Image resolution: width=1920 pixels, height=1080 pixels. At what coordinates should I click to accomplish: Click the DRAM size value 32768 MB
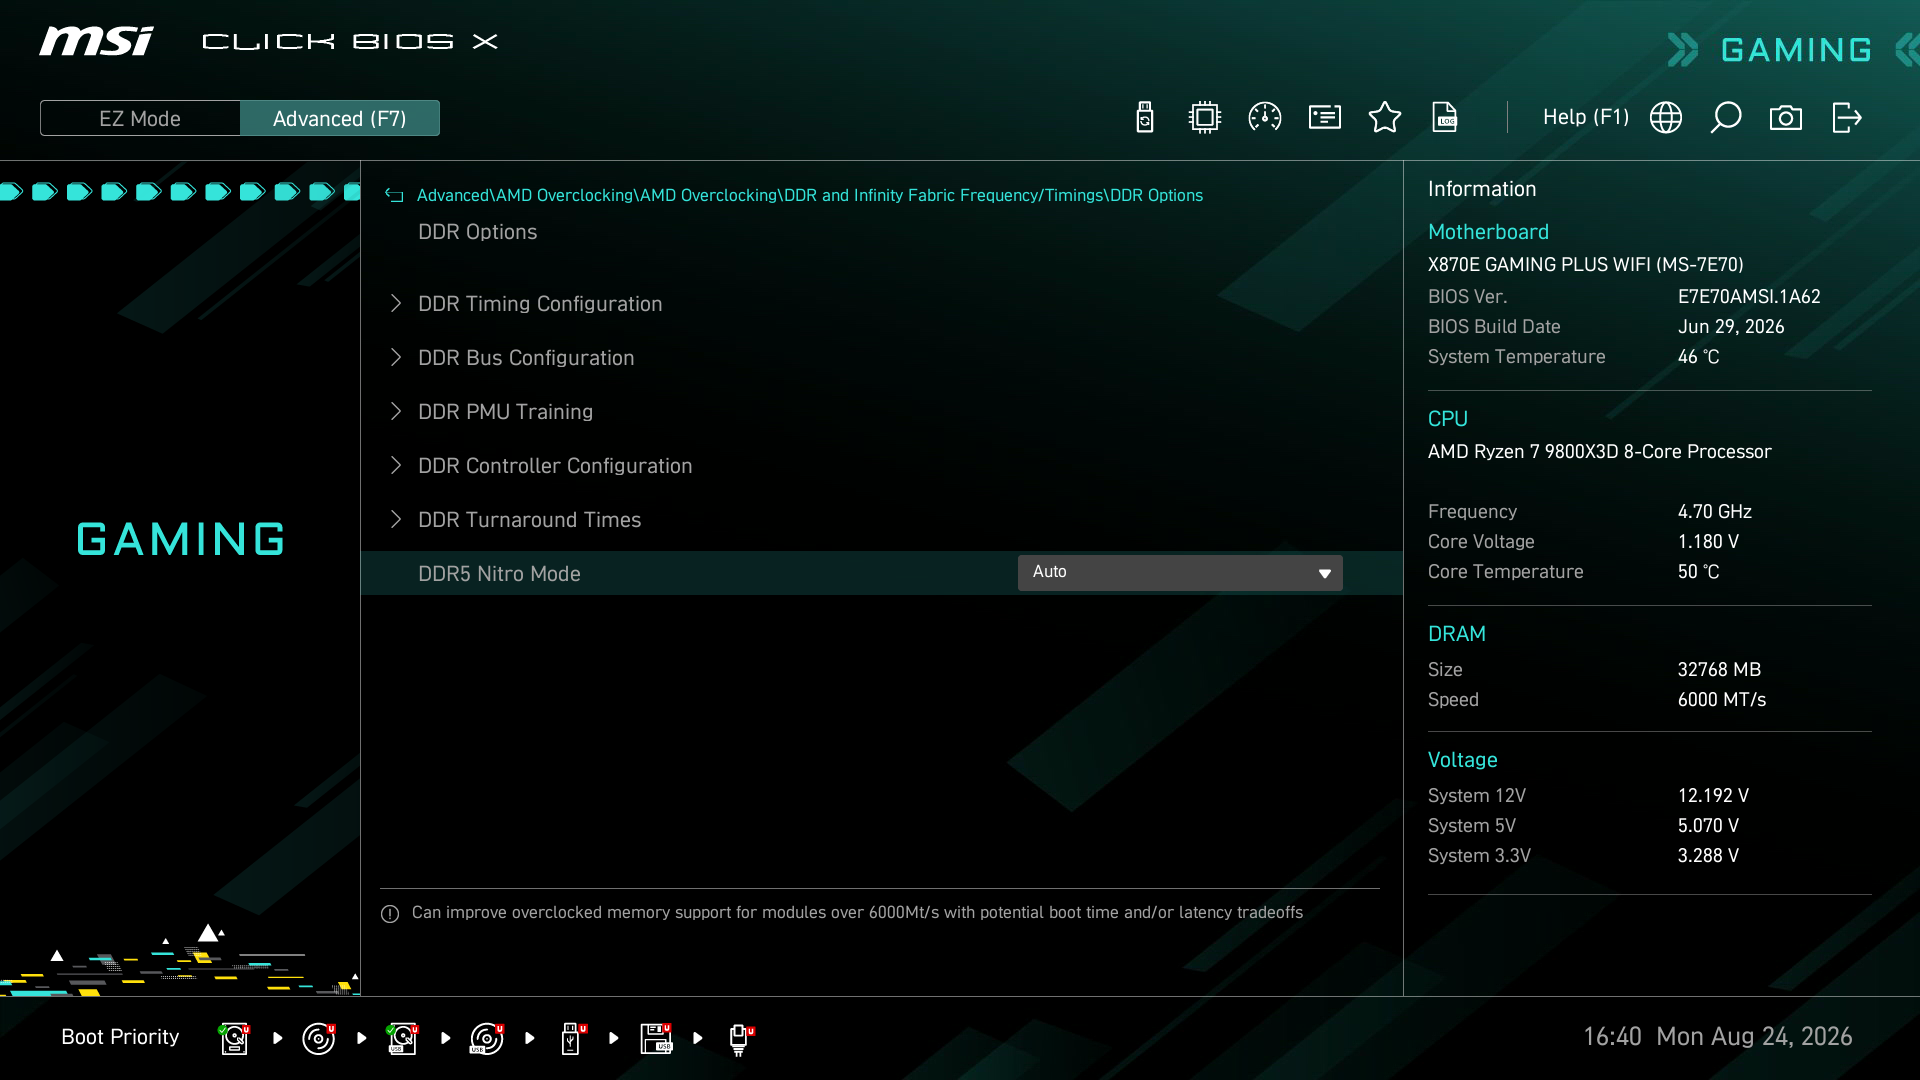point(1719,670)
